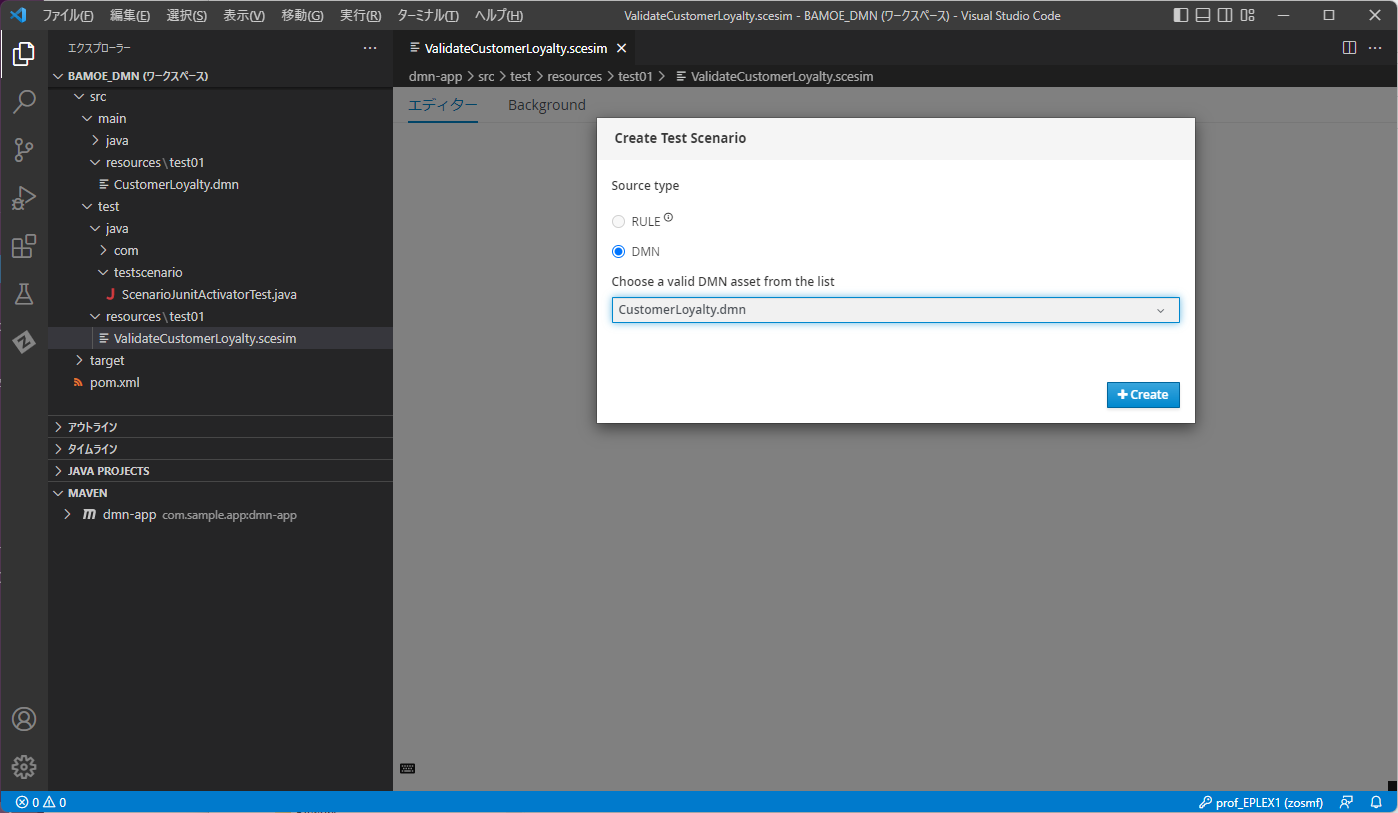
Task: Collapse the MAVEN section
Action: coord(220,493)
